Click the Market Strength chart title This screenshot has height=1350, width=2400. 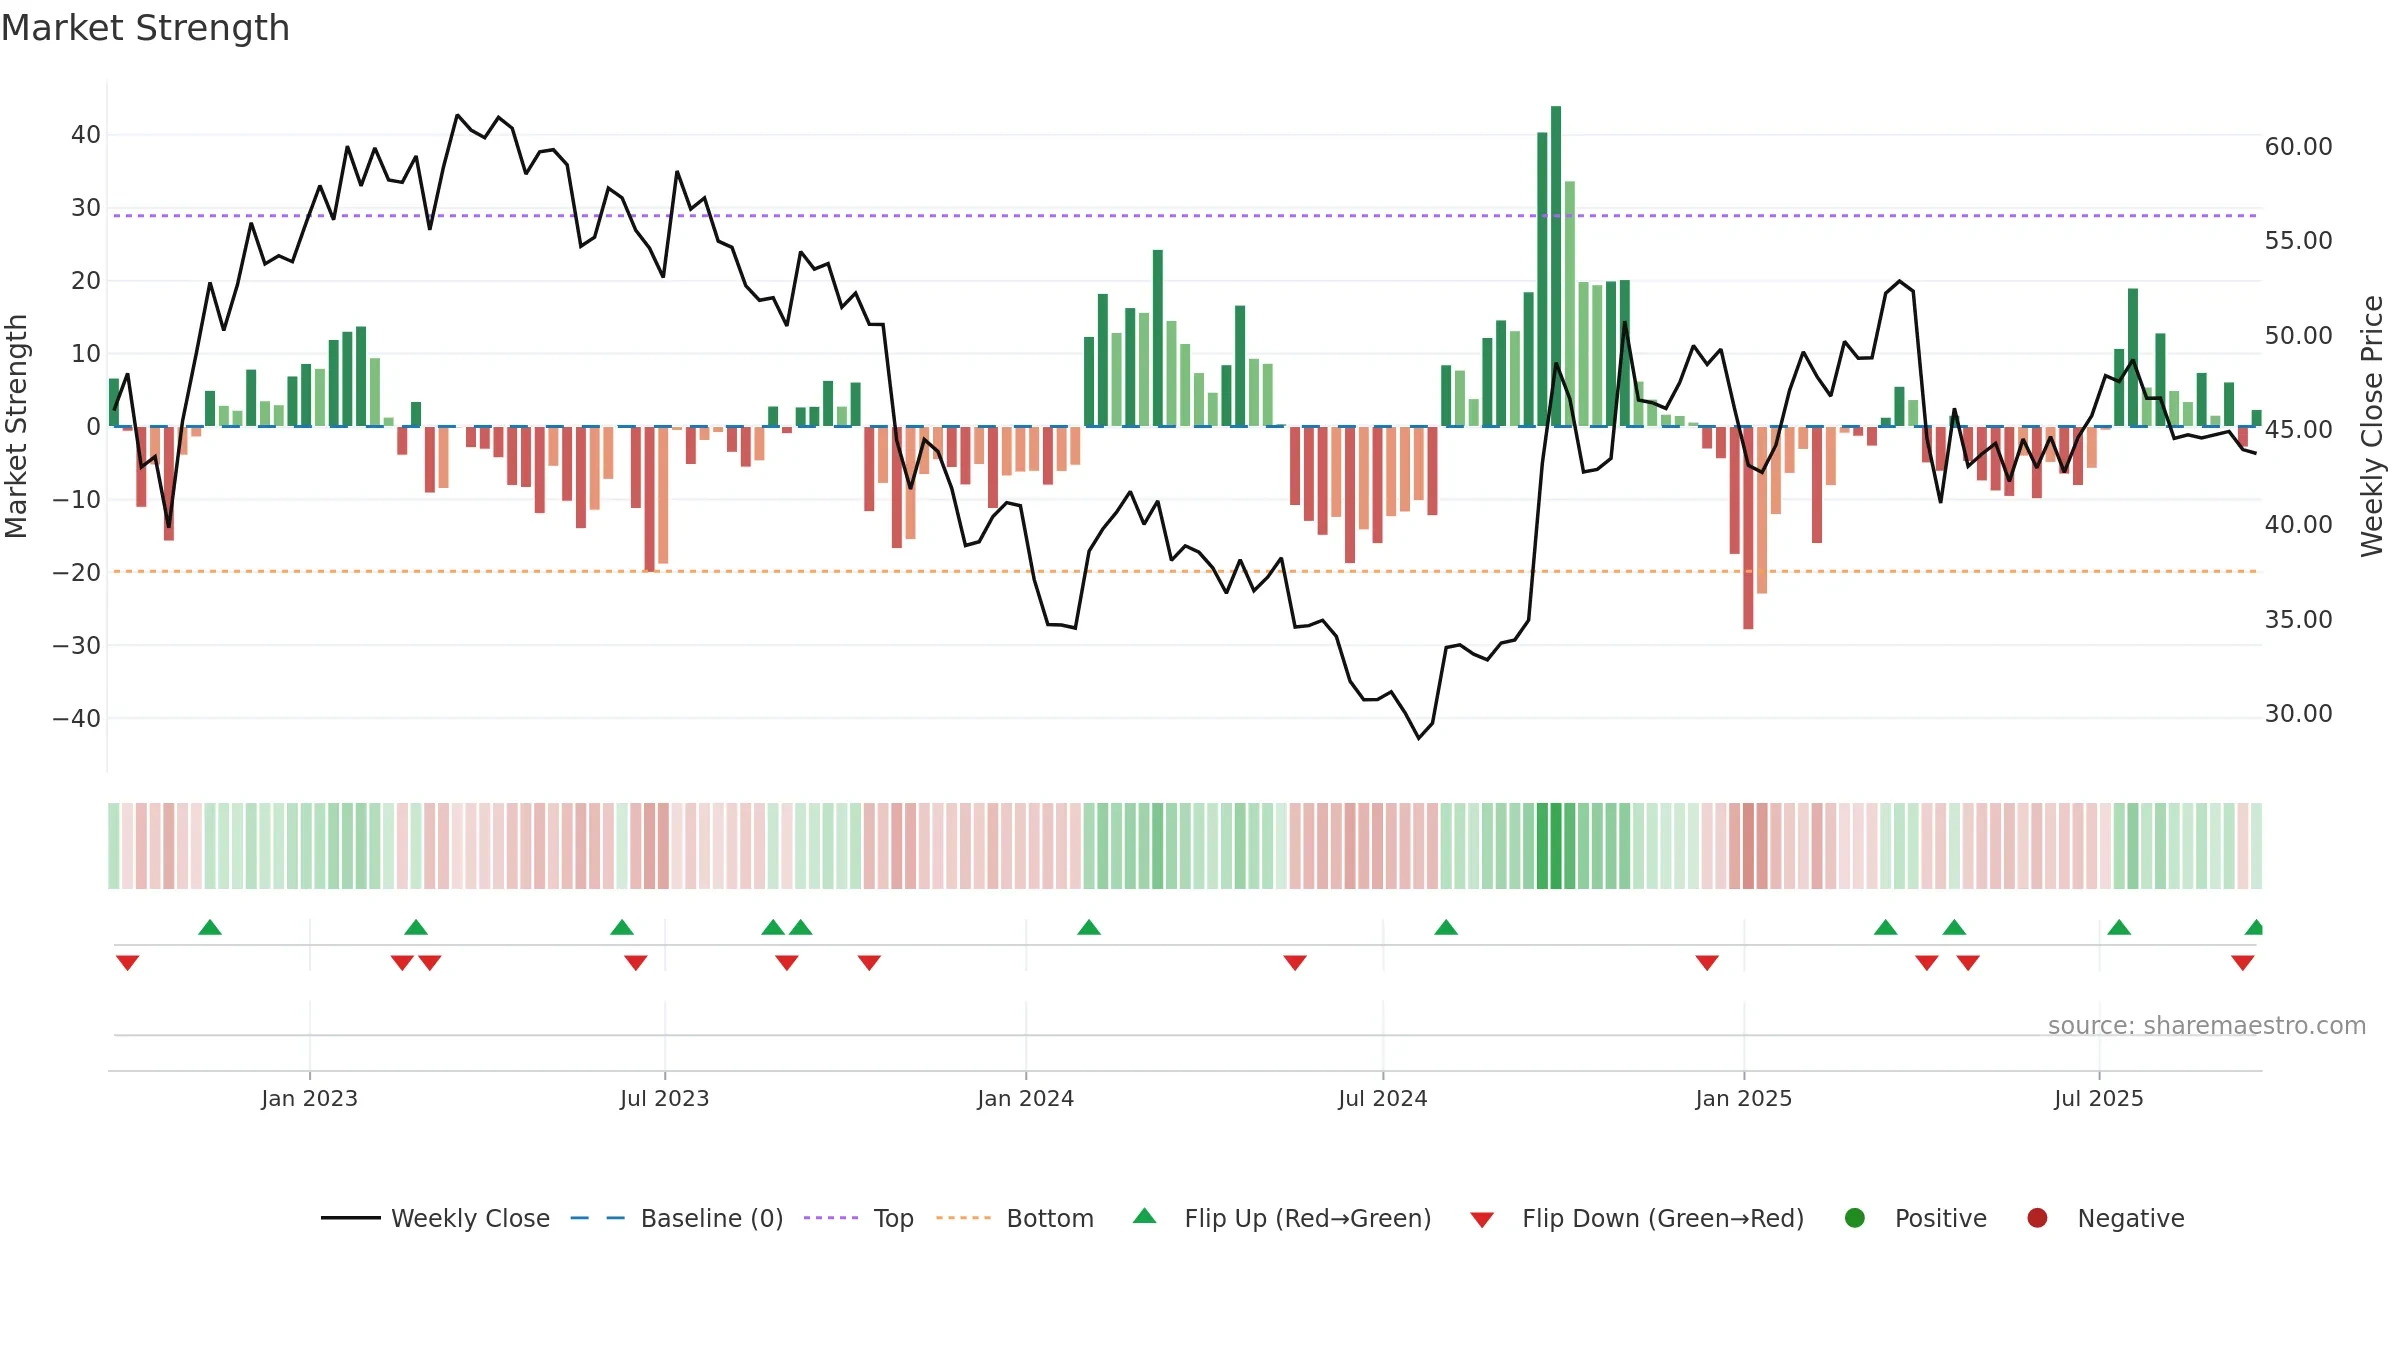point(145,28)
